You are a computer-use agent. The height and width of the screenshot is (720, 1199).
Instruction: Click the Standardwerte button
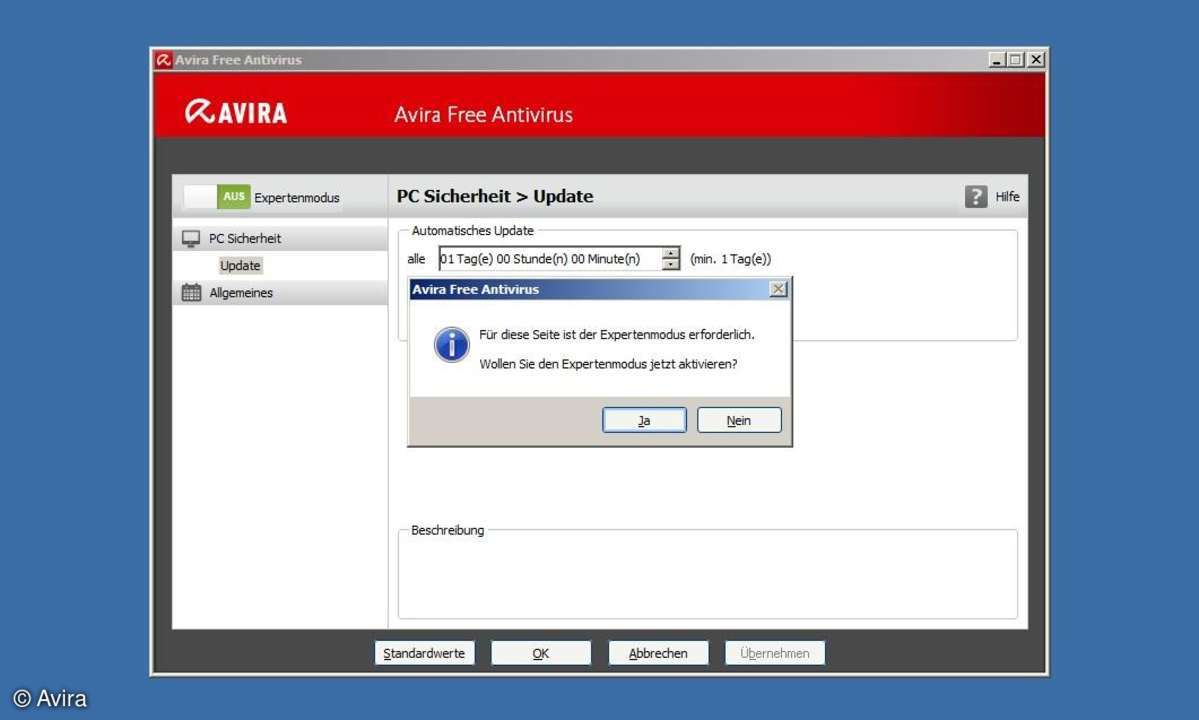424,653
